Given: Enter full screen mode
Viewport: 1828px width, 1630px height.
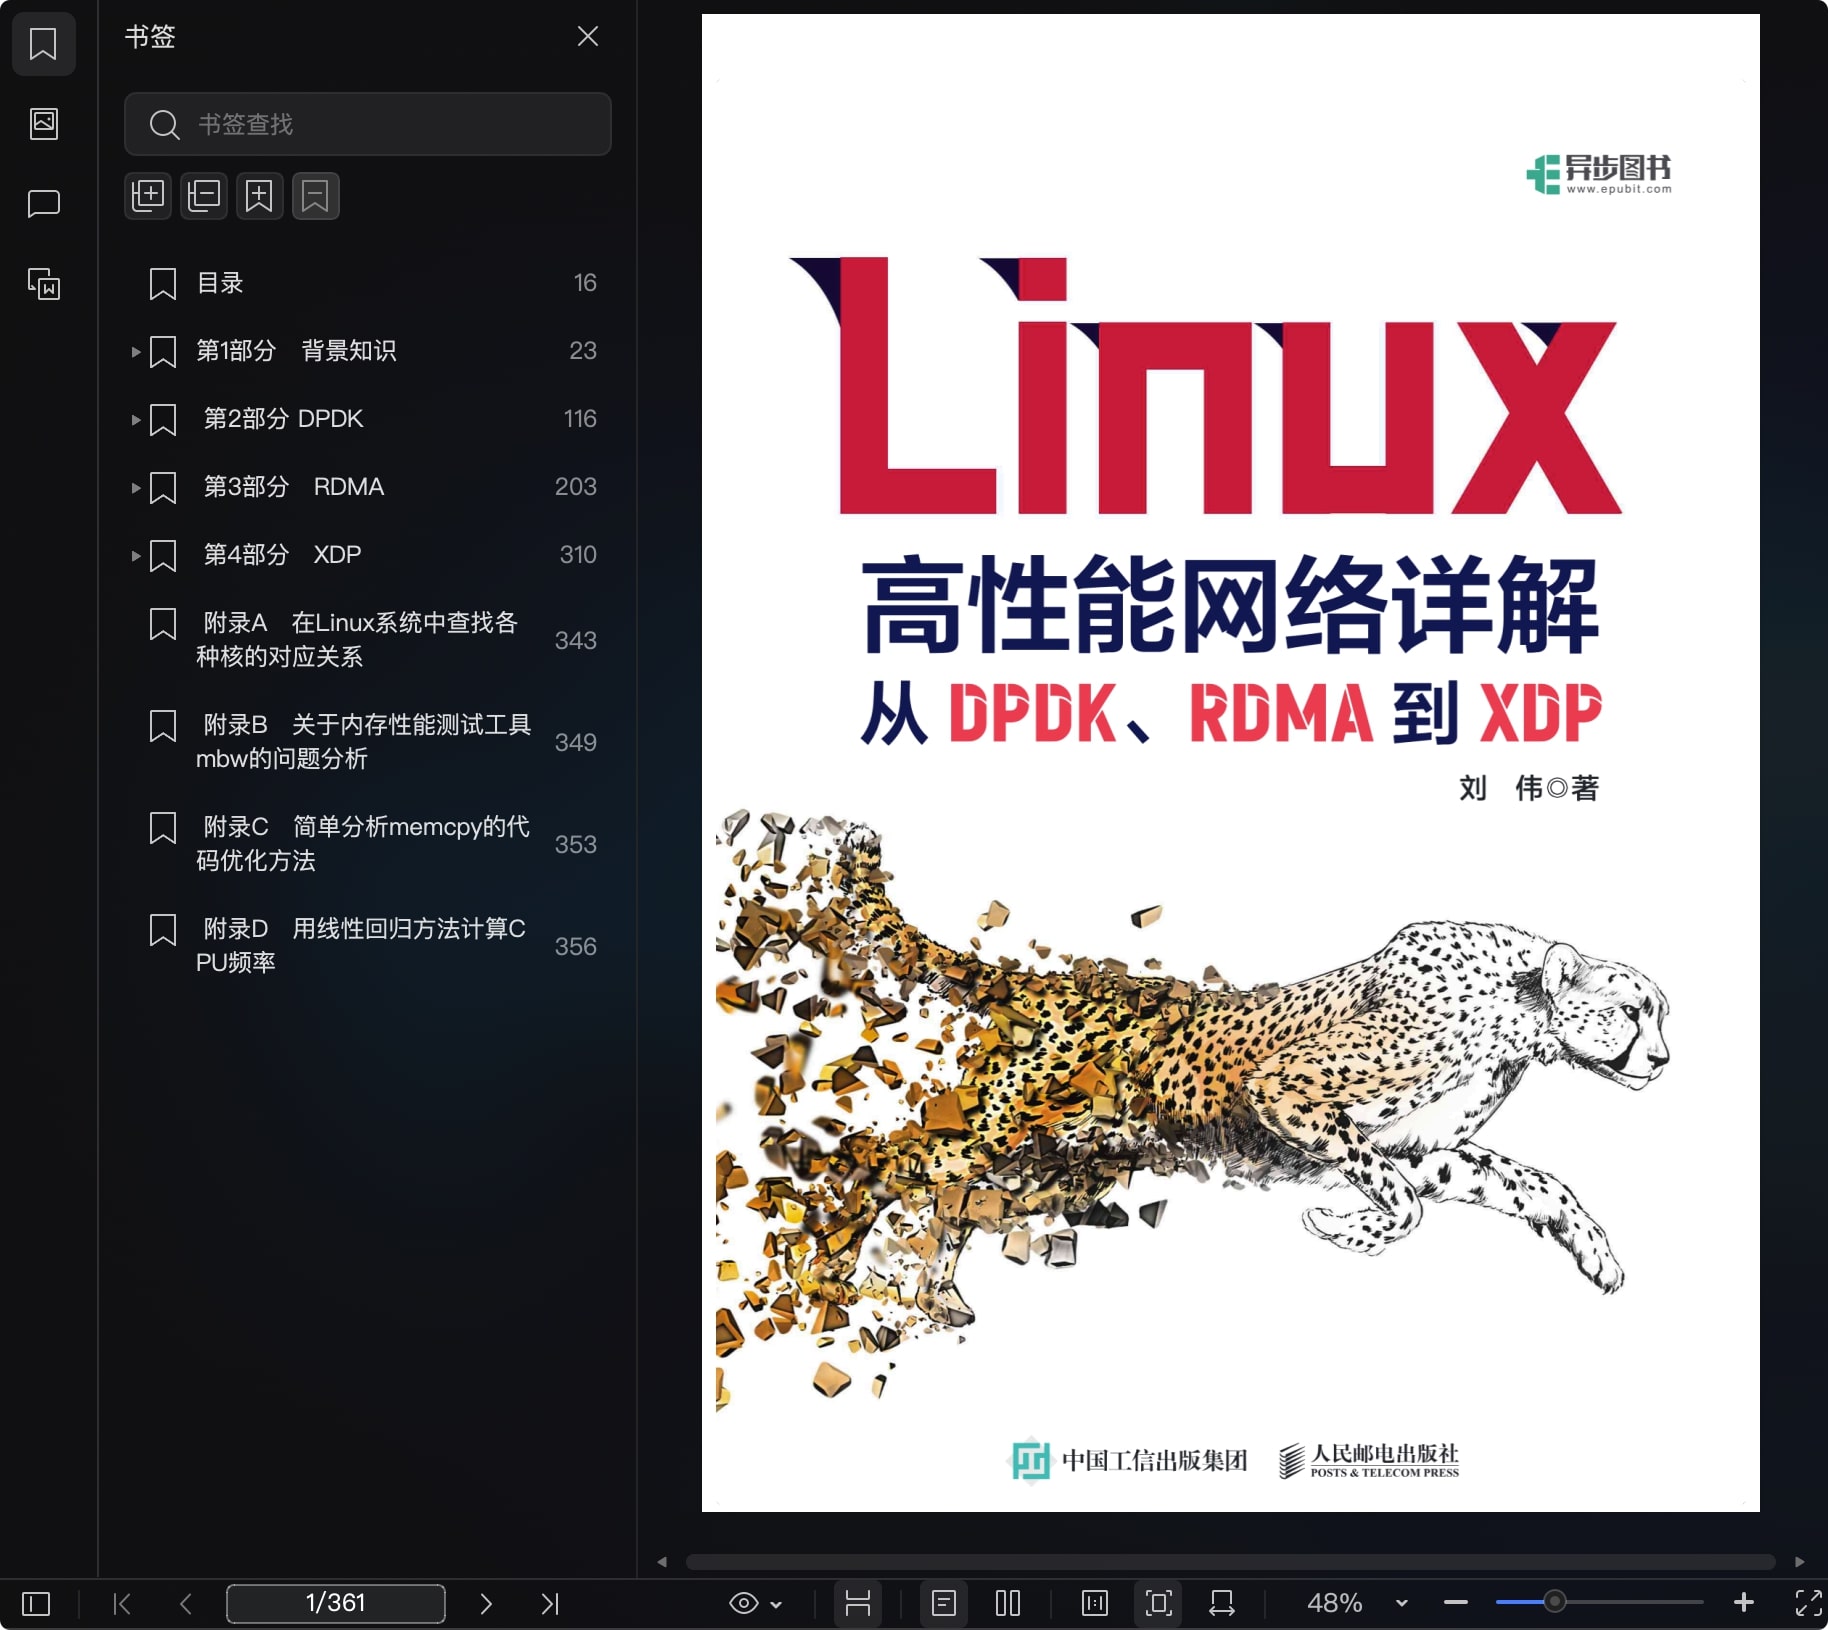Looking at the screenshot, I should point(1808,1602).
